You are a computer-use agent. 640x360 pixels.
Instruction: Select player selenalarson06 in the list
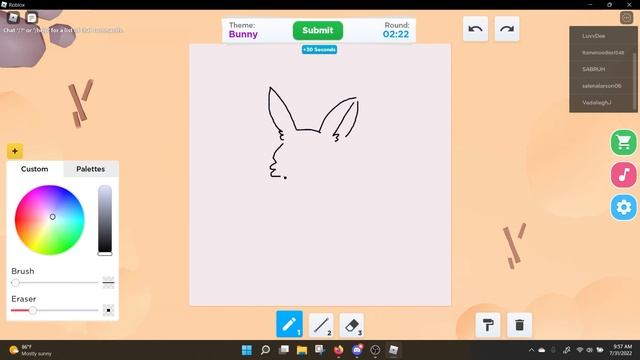[x=601, y=86]
